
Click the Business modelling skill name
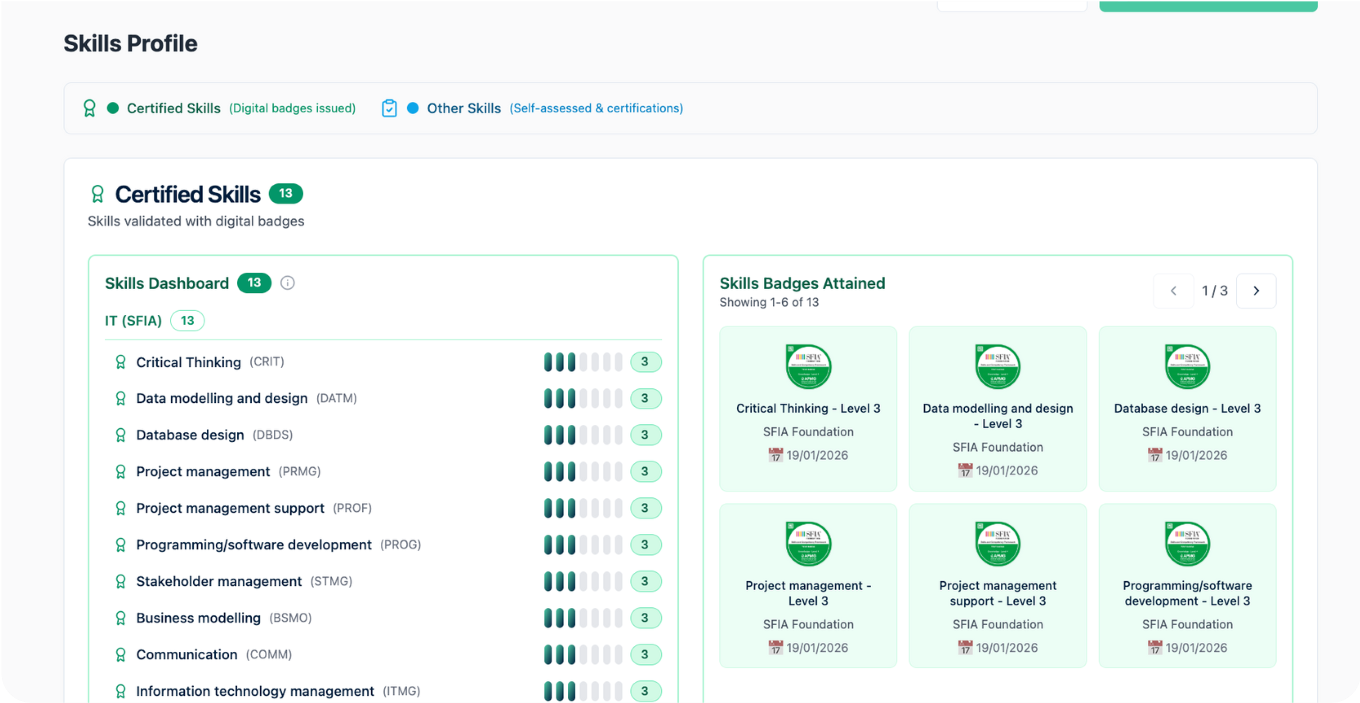click(199, 618)
